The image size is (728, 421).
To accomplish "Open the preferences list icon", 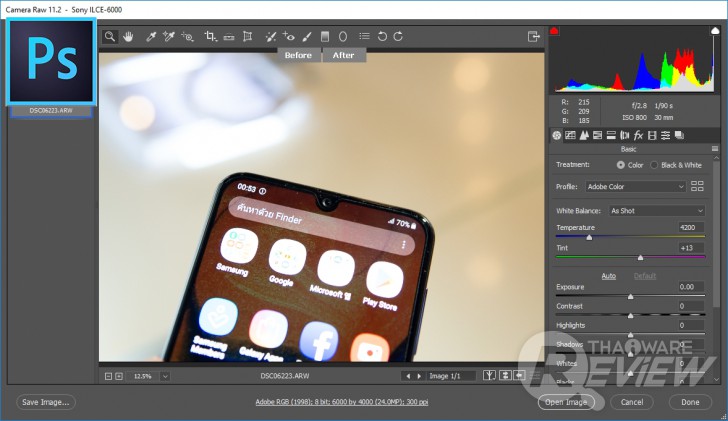I will point(364,36).
